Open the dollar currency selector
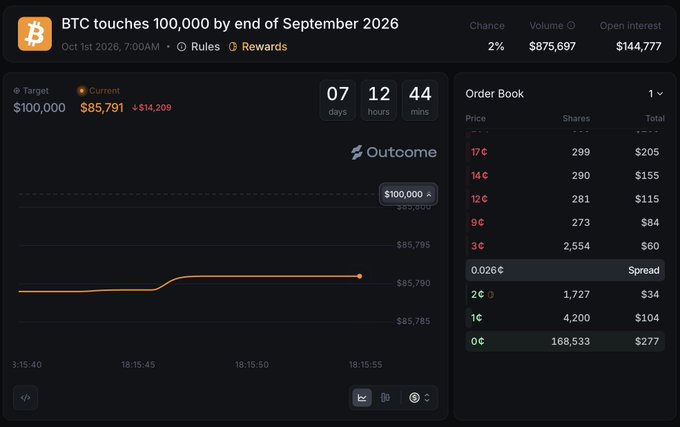680x427 pixels. 419,398
